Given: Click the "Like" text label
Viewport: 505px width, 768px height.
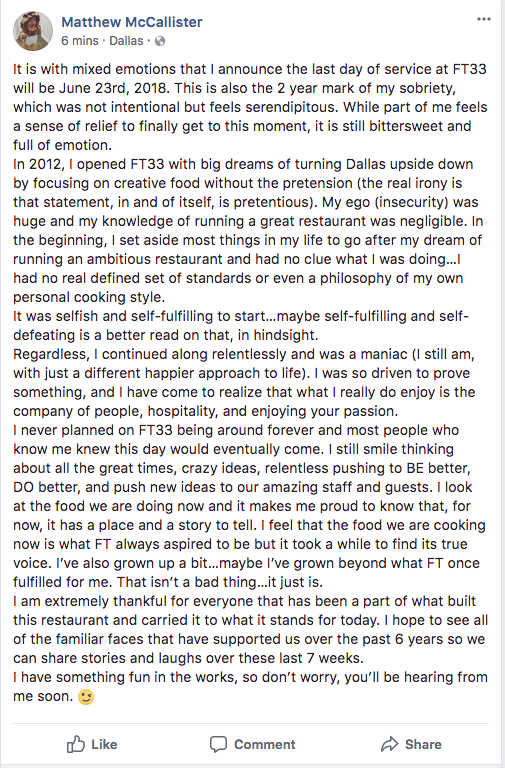Looking at the screenshot, I should click(104, 744).
